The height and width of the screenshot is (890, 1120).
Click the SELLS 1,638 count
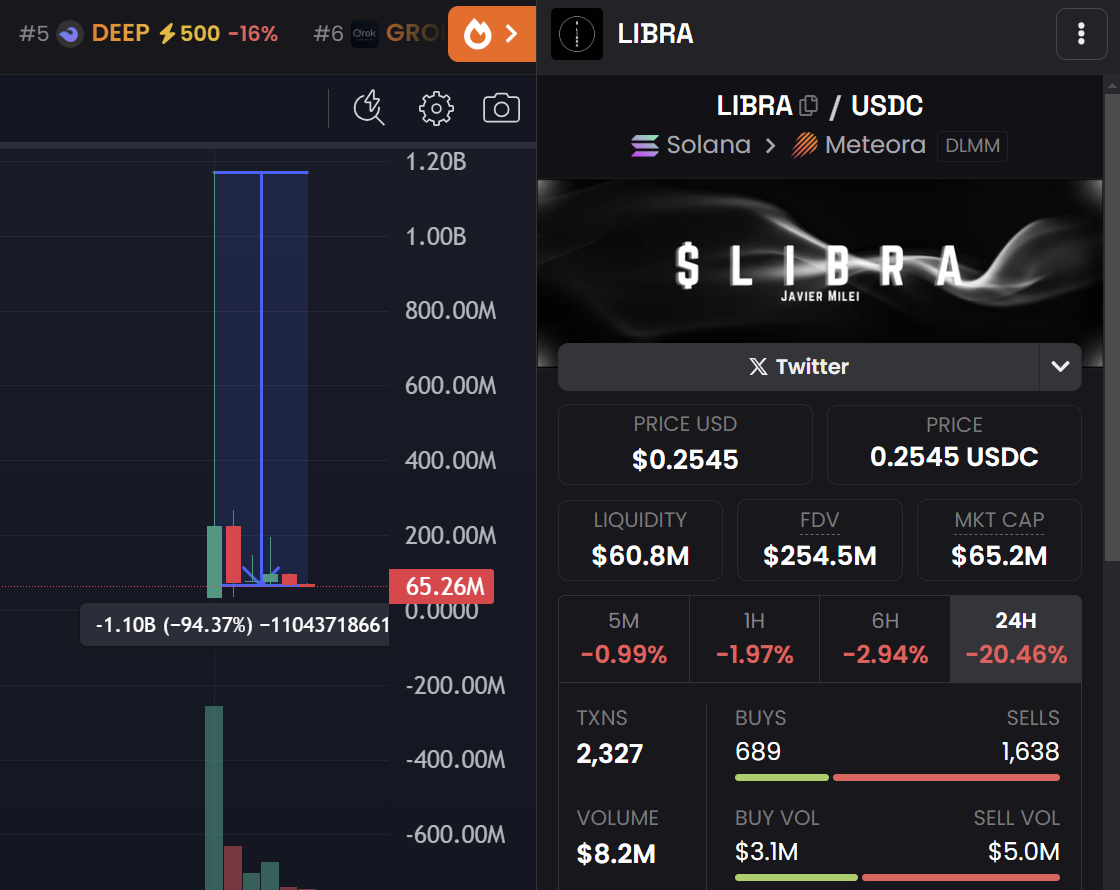[1030, 751]
